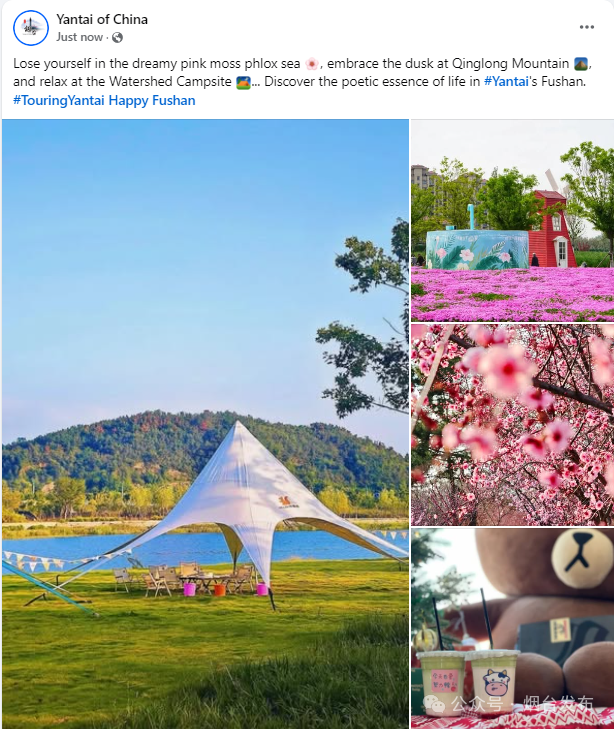Open the #TouringYantai hashtag
Screen dimensions: 614x729
[59, 100]
